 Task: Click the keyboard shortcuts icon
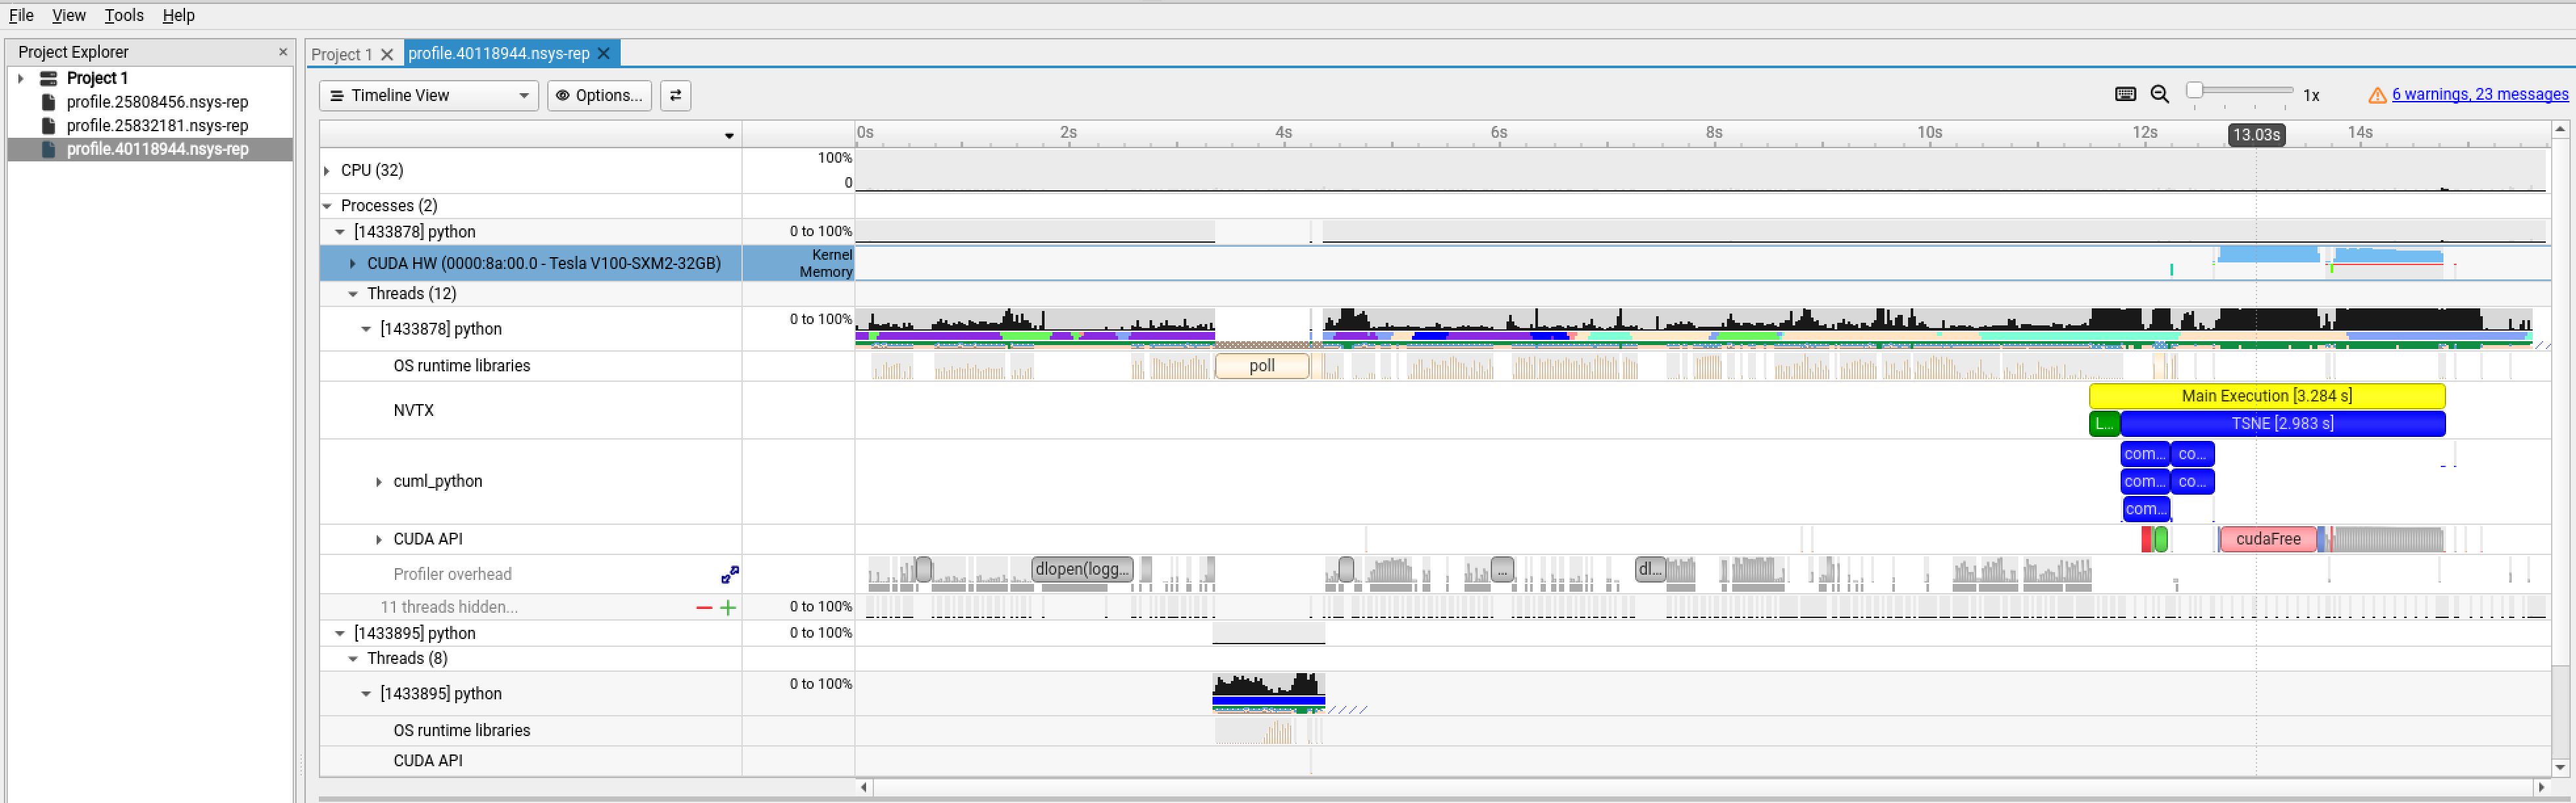[x=2125, y=94]
